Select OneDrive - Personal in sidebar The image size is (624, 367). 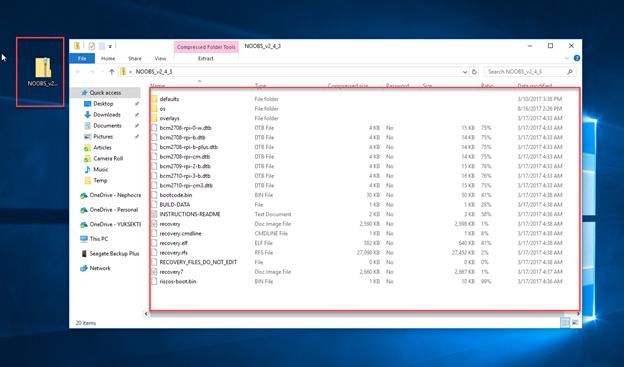(x=113, y=210)
